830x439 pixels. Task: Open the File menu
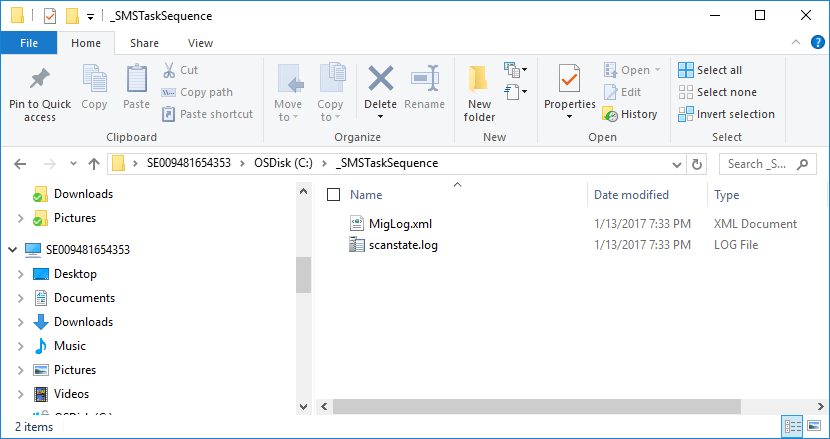point(29,43)
